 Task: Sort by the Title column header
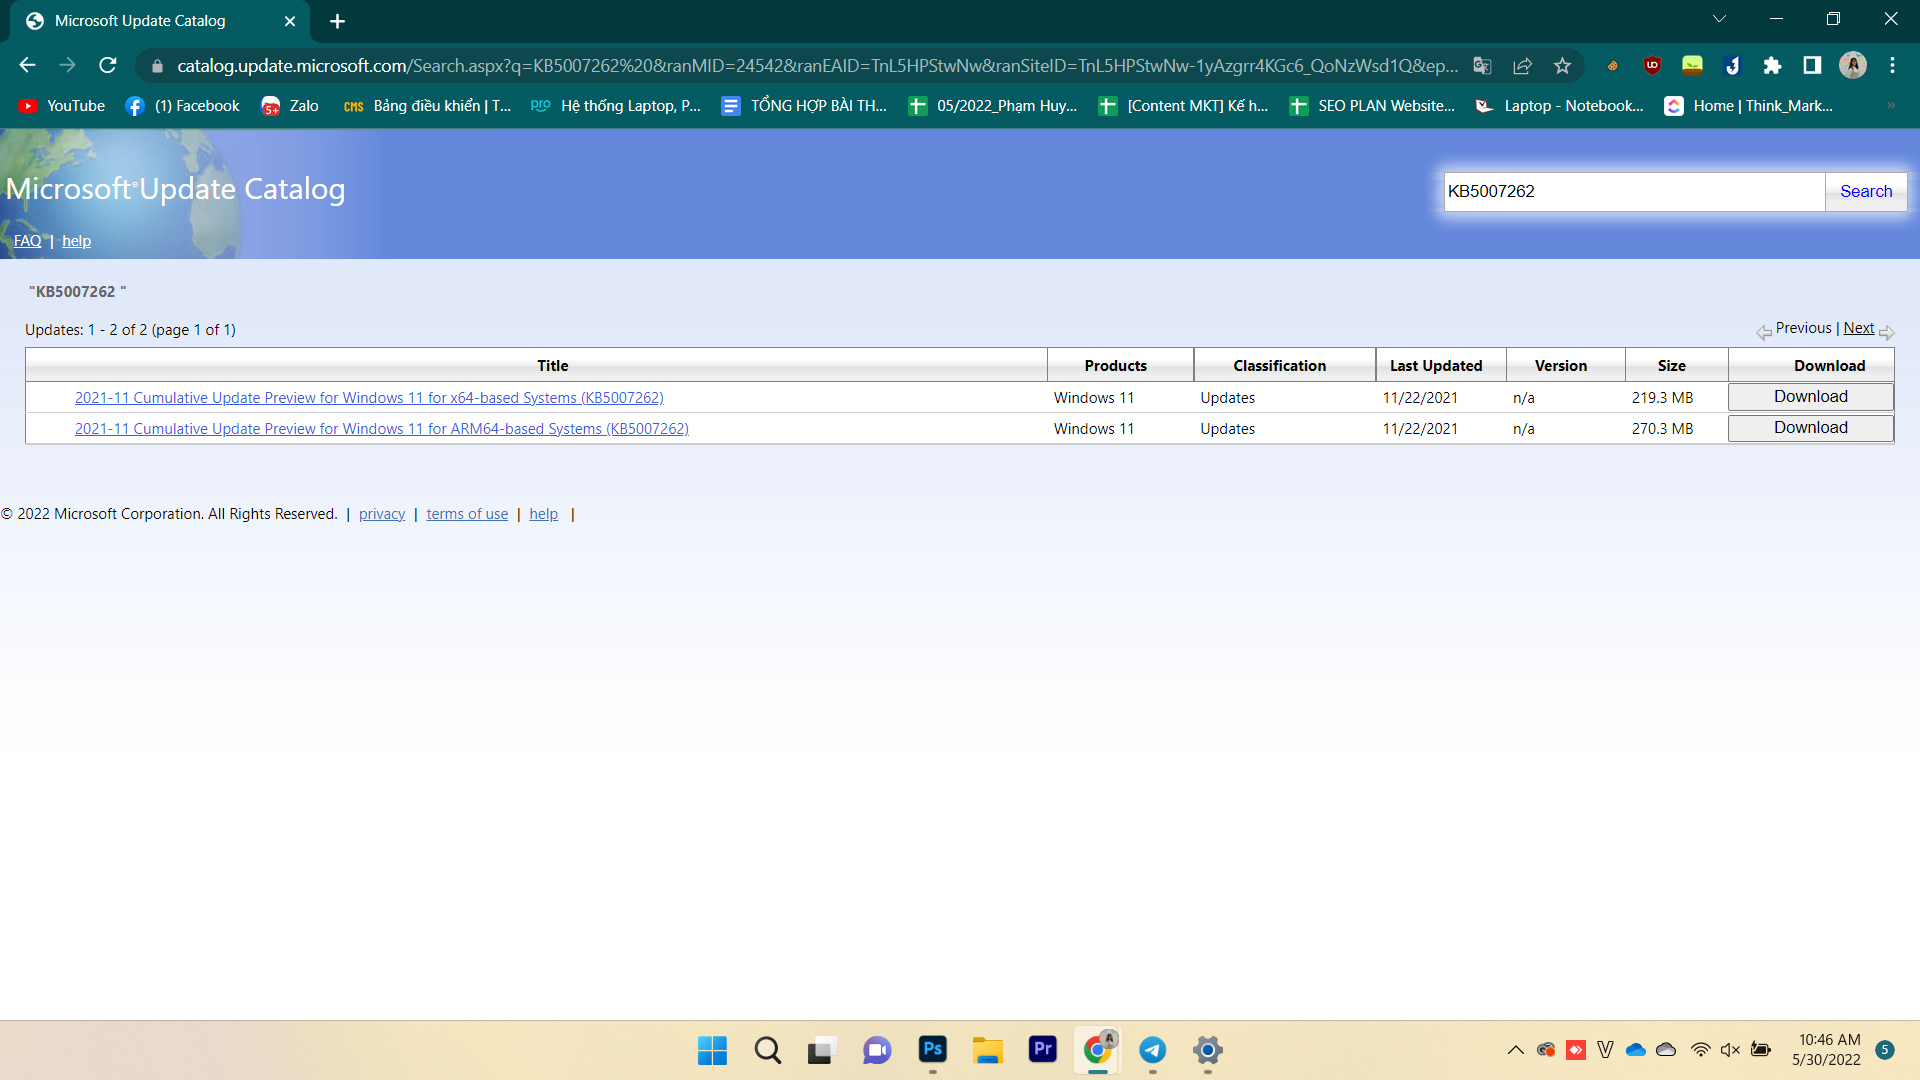[552, 366]
